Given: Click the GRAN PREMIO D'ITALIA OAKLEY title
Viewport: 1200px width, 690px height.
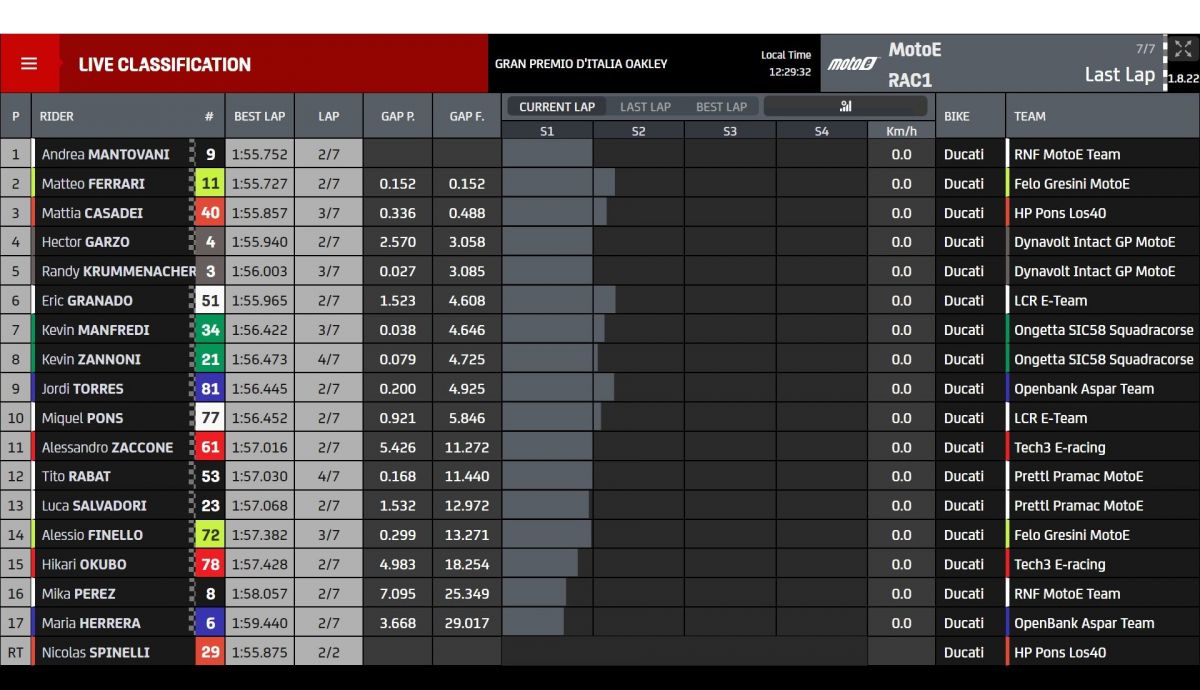Looking at the screenshot, I should coord(581,64).
